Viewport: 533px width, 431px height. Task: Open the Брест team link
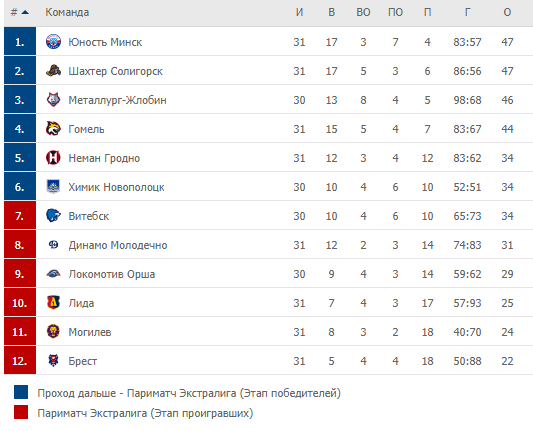click(x=83, y=361)
